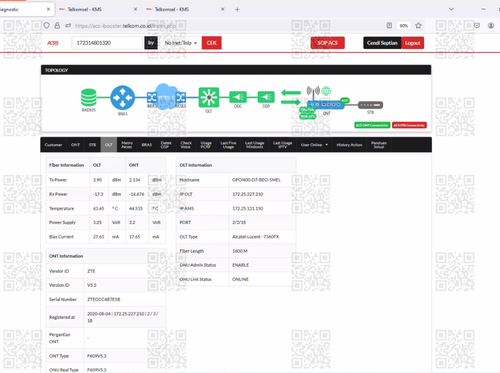
Task: Click OLT Rx Power value -17.3
Action: pyautogui.click(x=98, y=194)
